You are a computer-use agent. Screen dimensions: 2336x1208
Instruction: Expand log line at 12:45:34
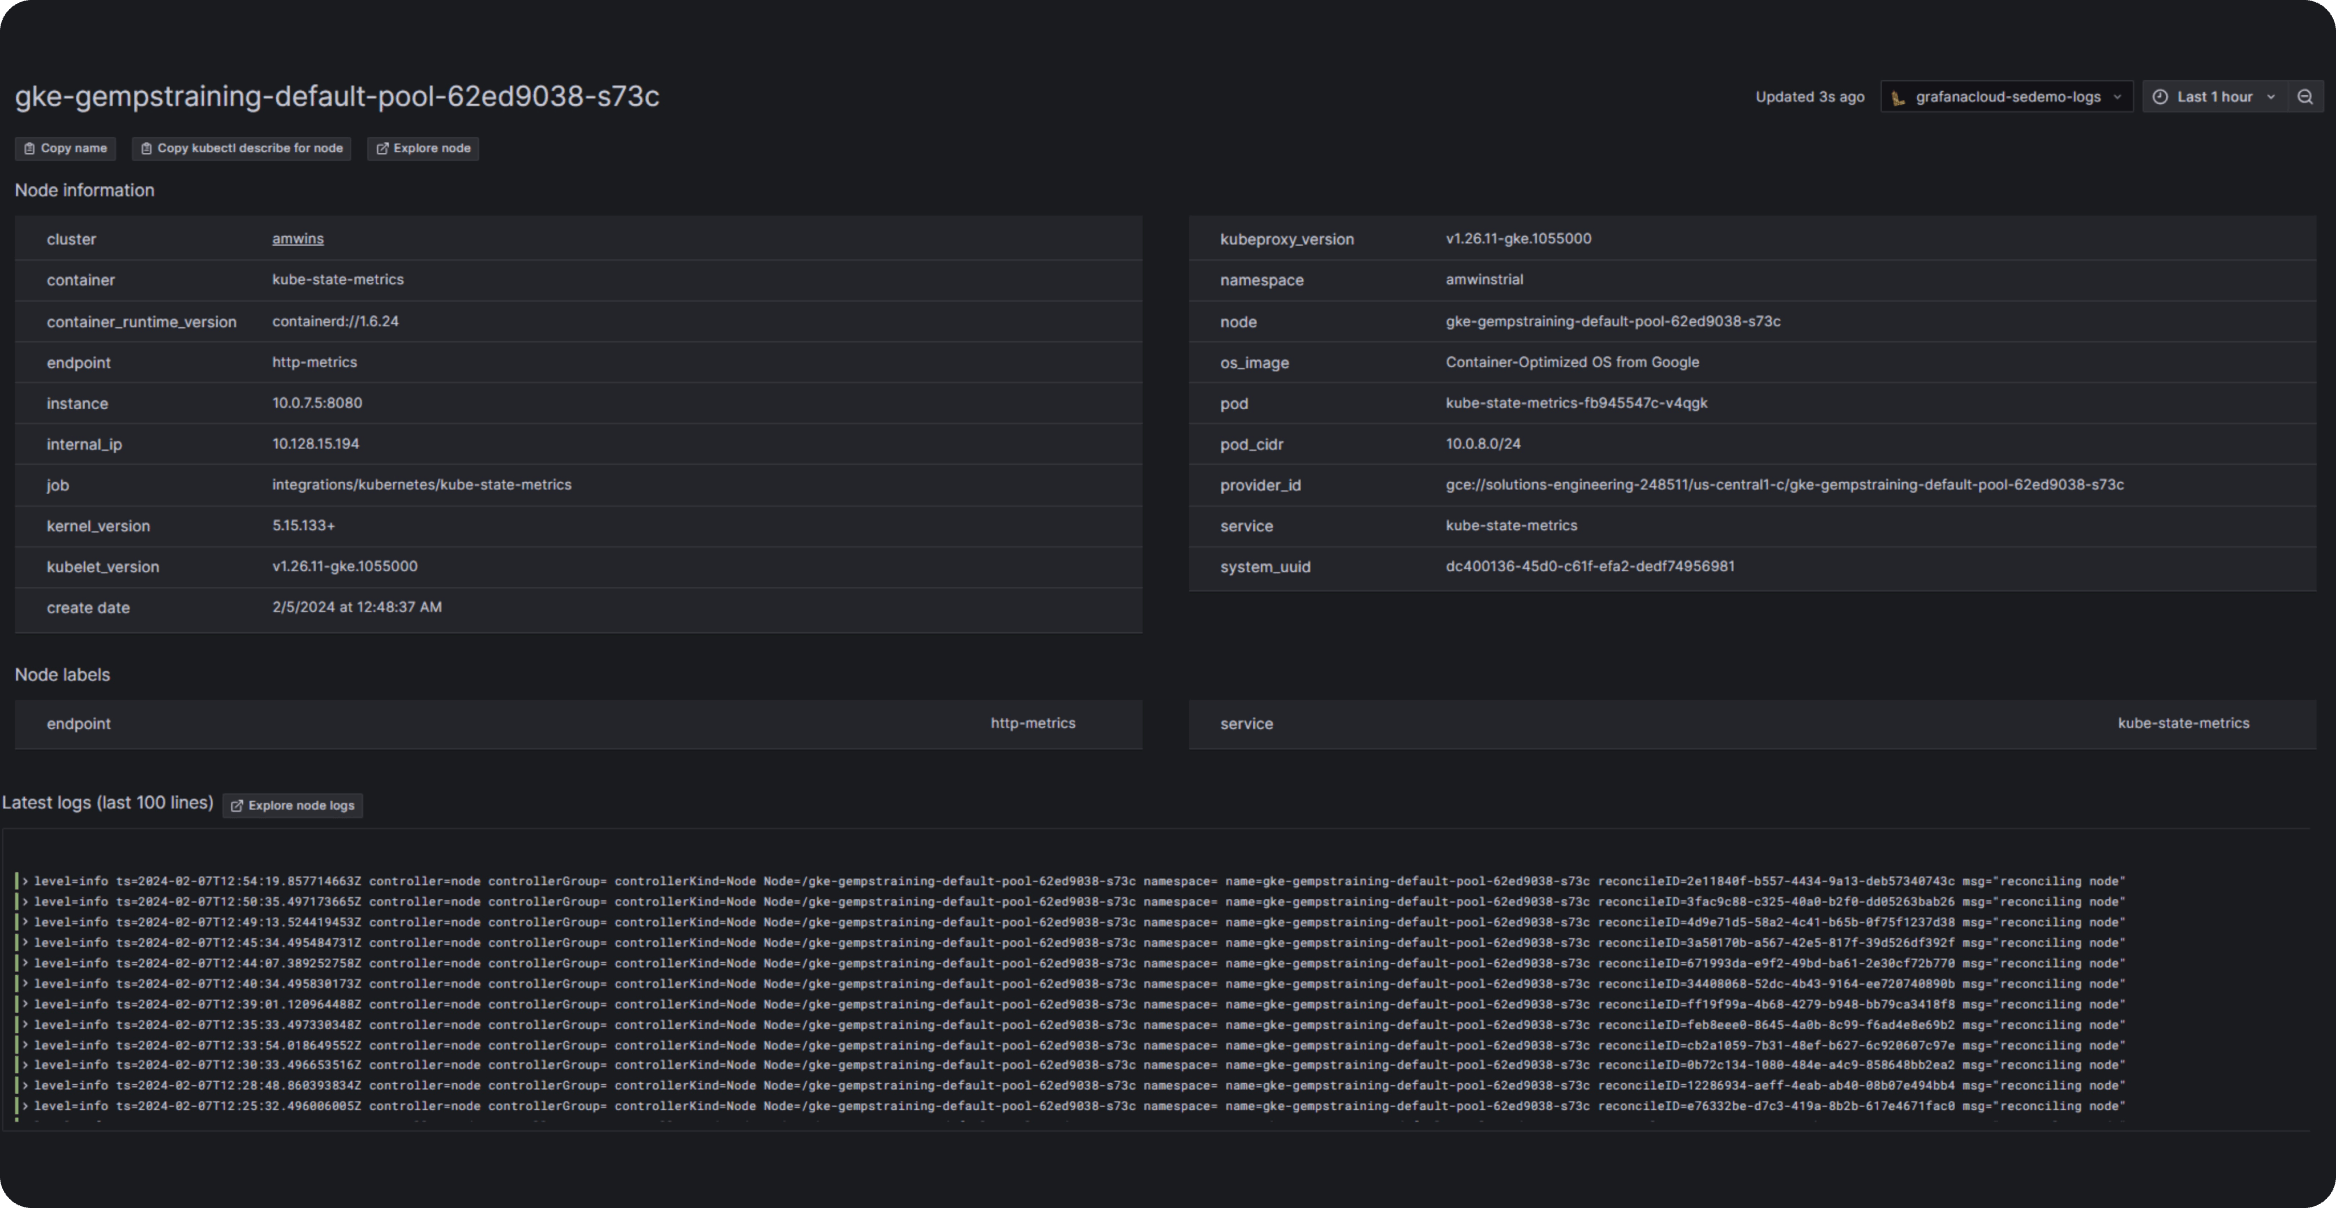pyautogui.click(x=25, y=943)
